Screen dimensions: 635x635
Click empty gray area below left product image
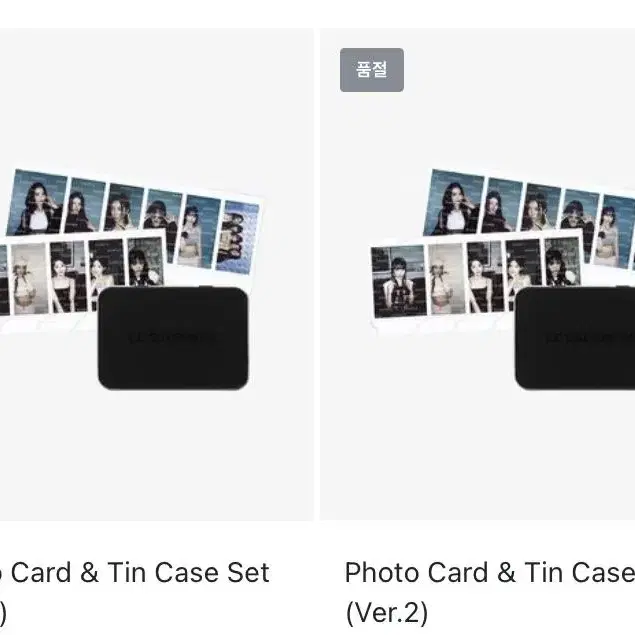point(156,456)
